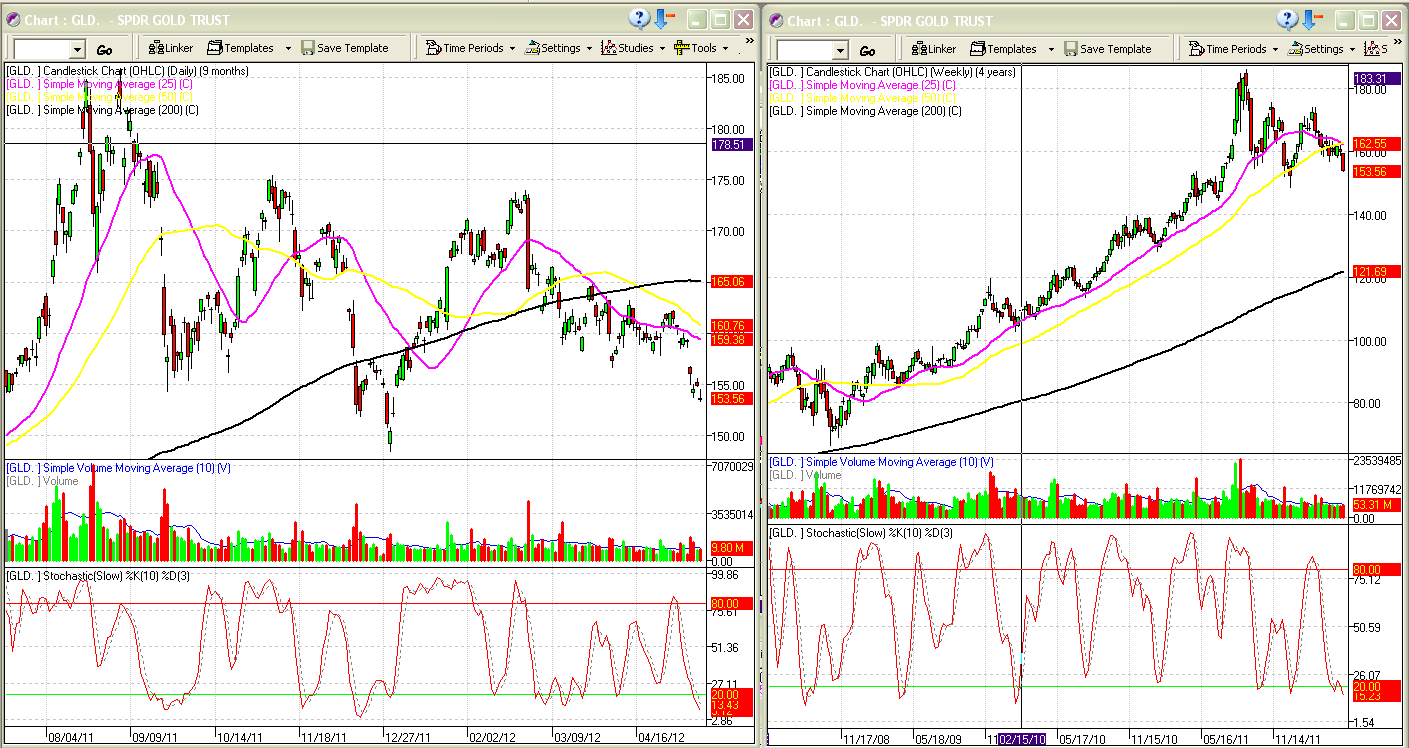Open Tools menu in the daily chart toolbar

point(702,48)
